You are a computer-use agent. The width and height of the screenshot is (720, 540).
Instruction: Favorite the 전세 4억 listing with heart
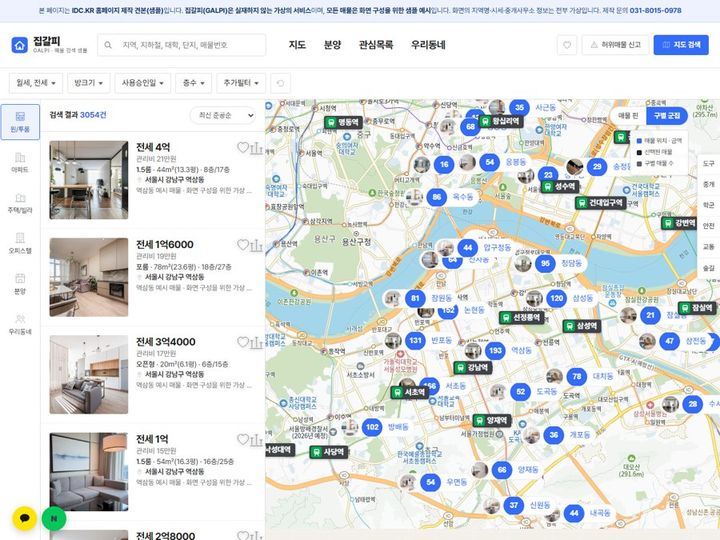(243, 147)
